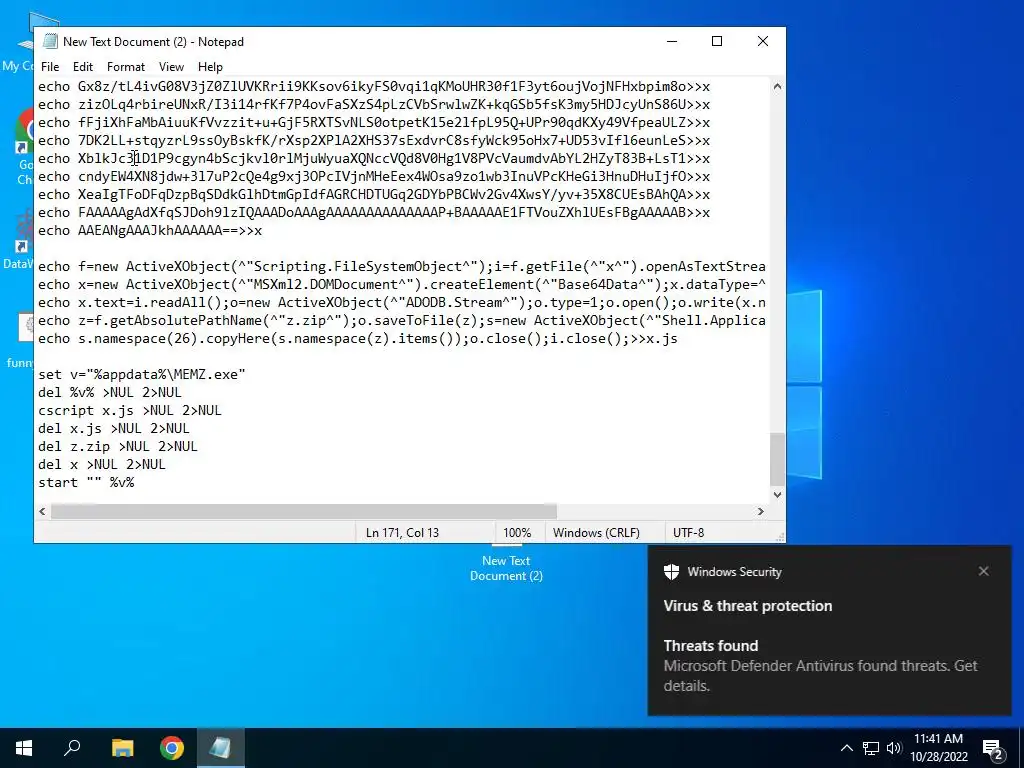Click the horizontal scrollbar left arrow
Image resolution: width=1024 pixels, height=768 pixels.
click(42, 511)
